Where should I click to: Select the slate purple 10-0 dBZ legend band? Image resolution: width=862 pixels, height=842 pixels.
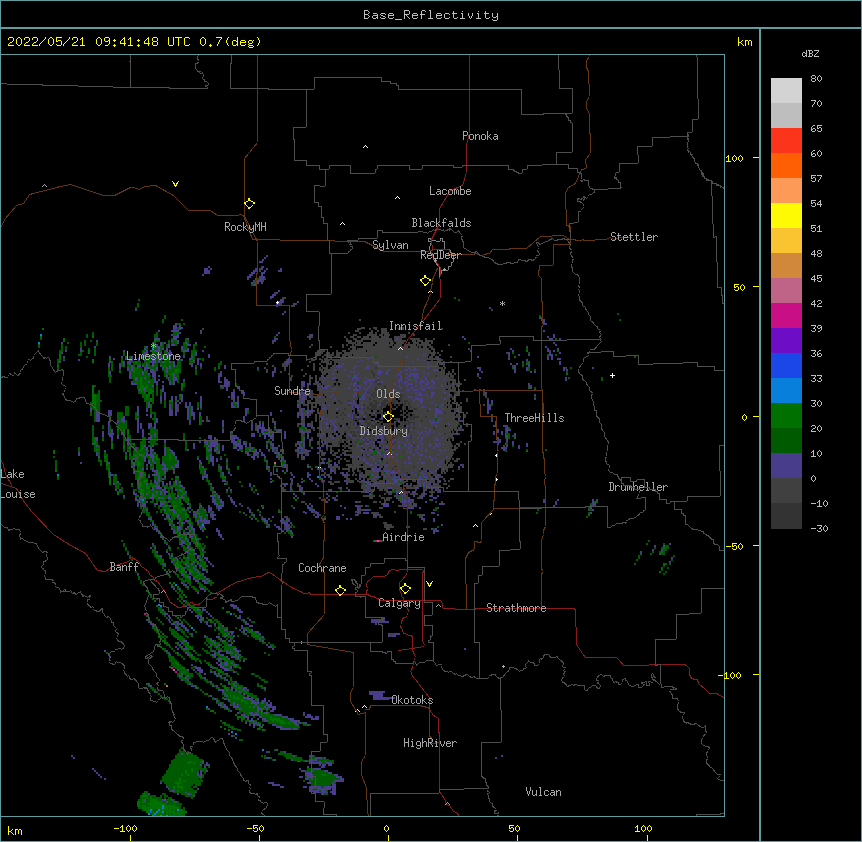(x=786, y=466)
